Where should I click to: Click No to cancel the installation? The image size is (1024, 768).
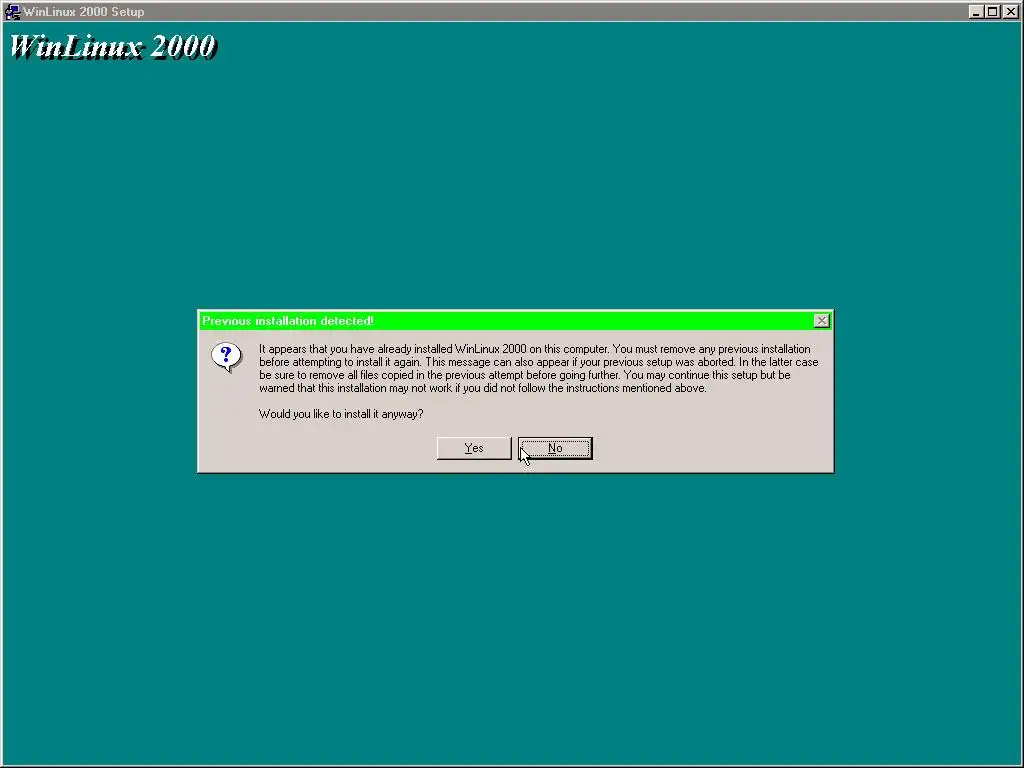coord(555,448)
